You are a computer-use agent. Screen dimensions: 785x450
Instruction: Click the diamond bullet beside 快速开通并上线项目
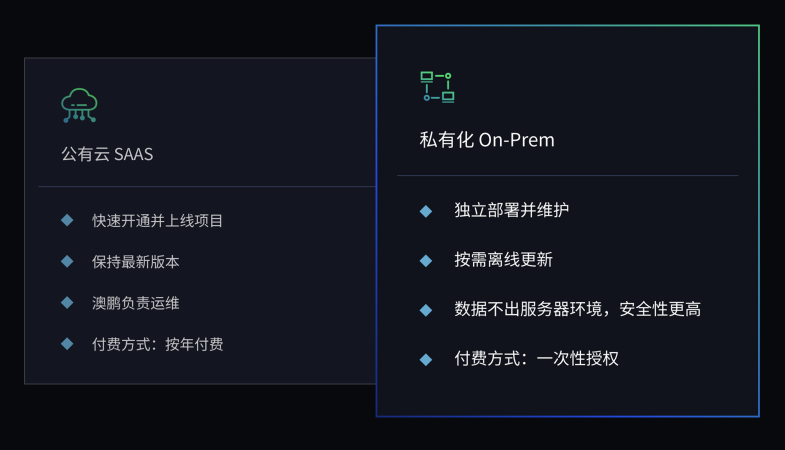[x=67, y=220]
